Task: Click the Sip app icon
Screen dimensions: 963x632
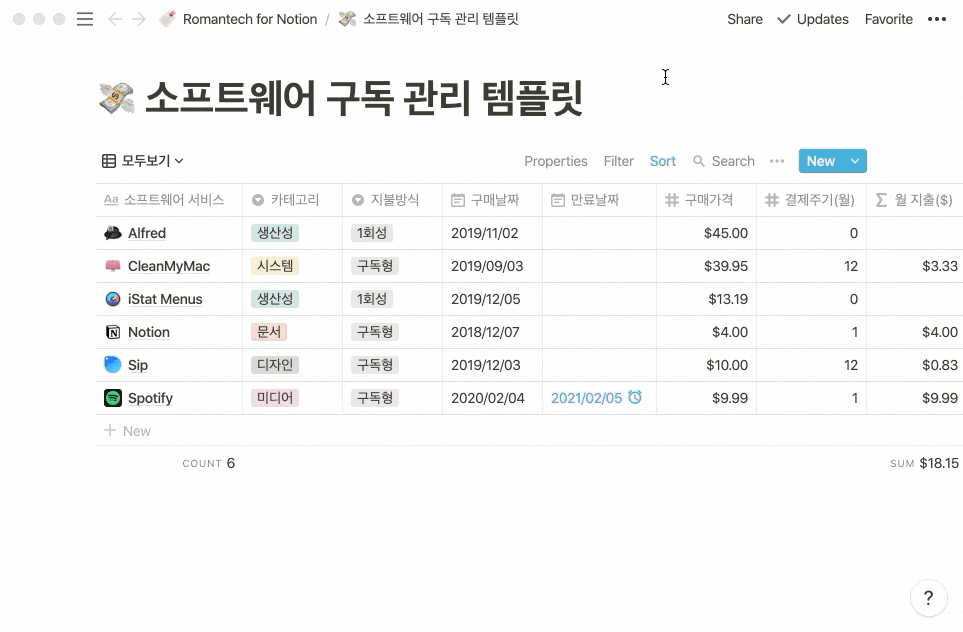Action: pyautogui.click(x=112, y=365)
